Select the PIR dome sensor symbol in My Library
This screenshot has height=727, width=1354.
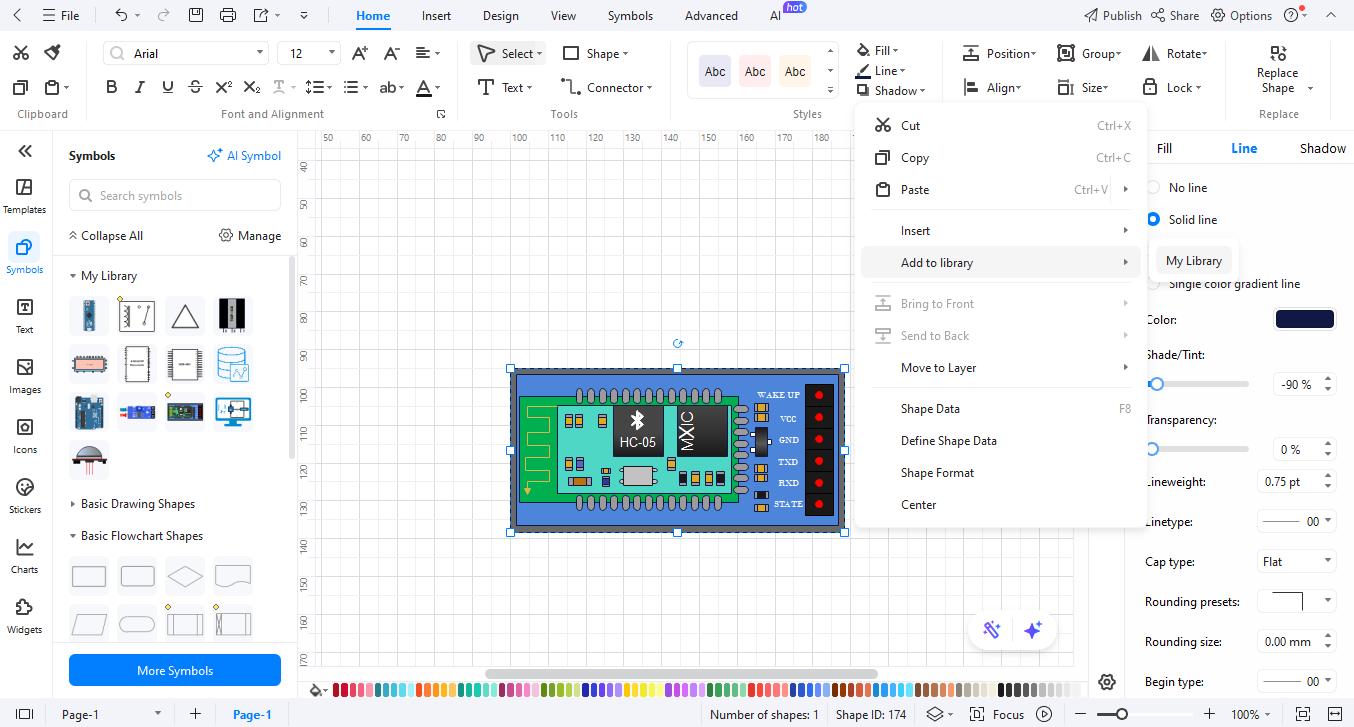(89, 459)
